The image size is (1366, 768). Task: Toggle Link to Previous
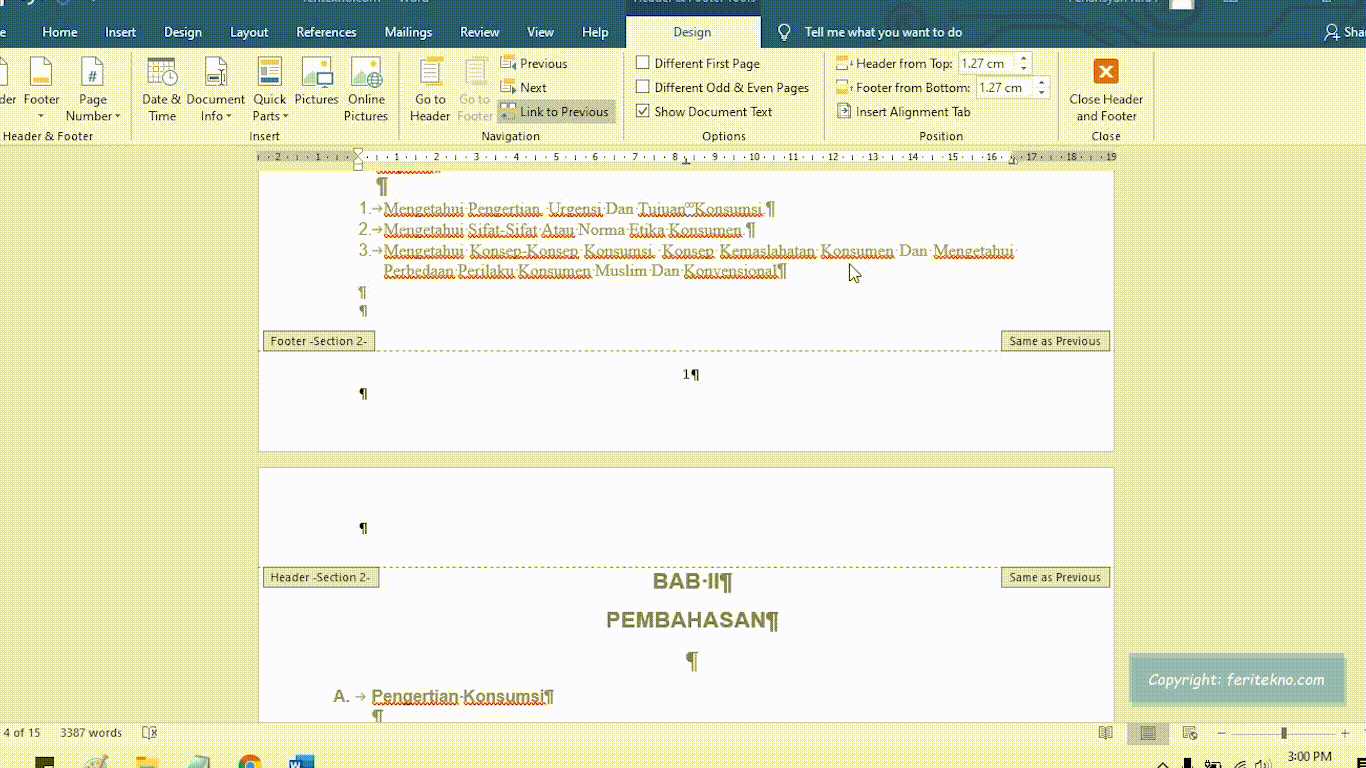(555, 111)
